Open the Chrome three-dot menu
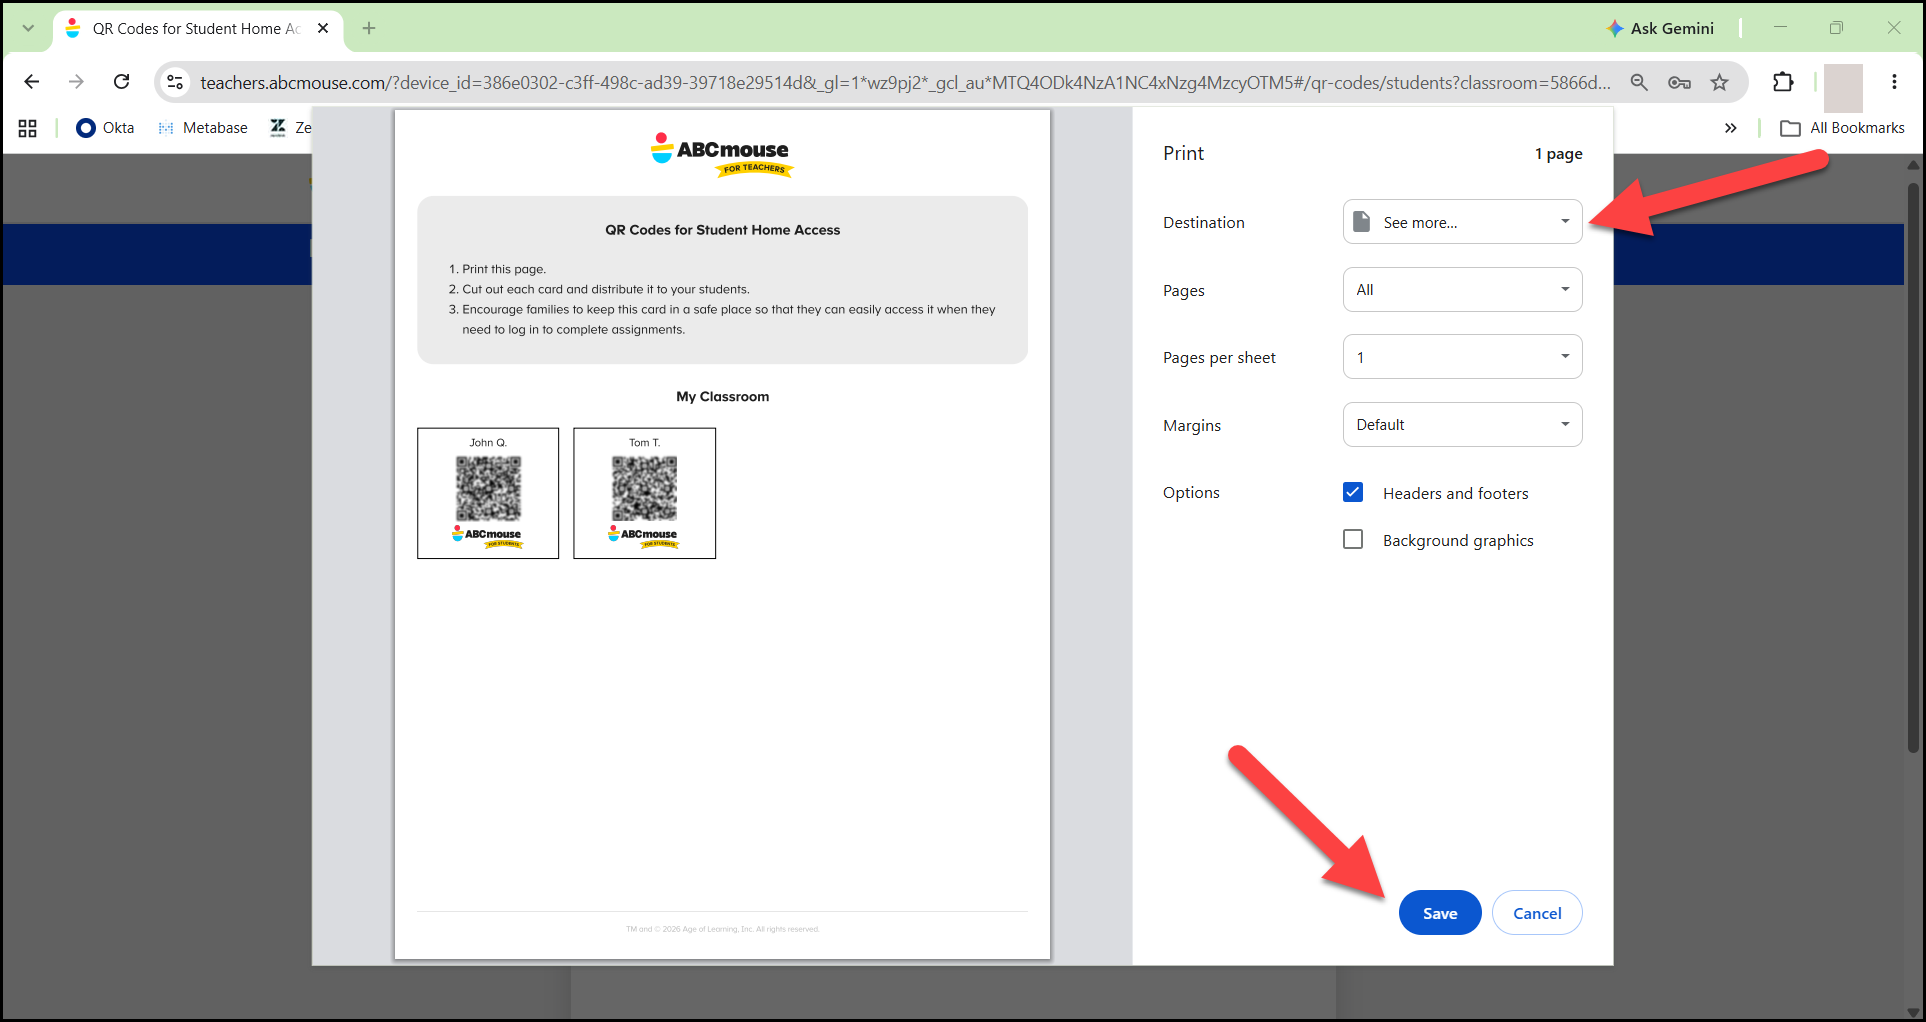Viewport: 1926px width, 1022px height. (x=1894, y=82)
